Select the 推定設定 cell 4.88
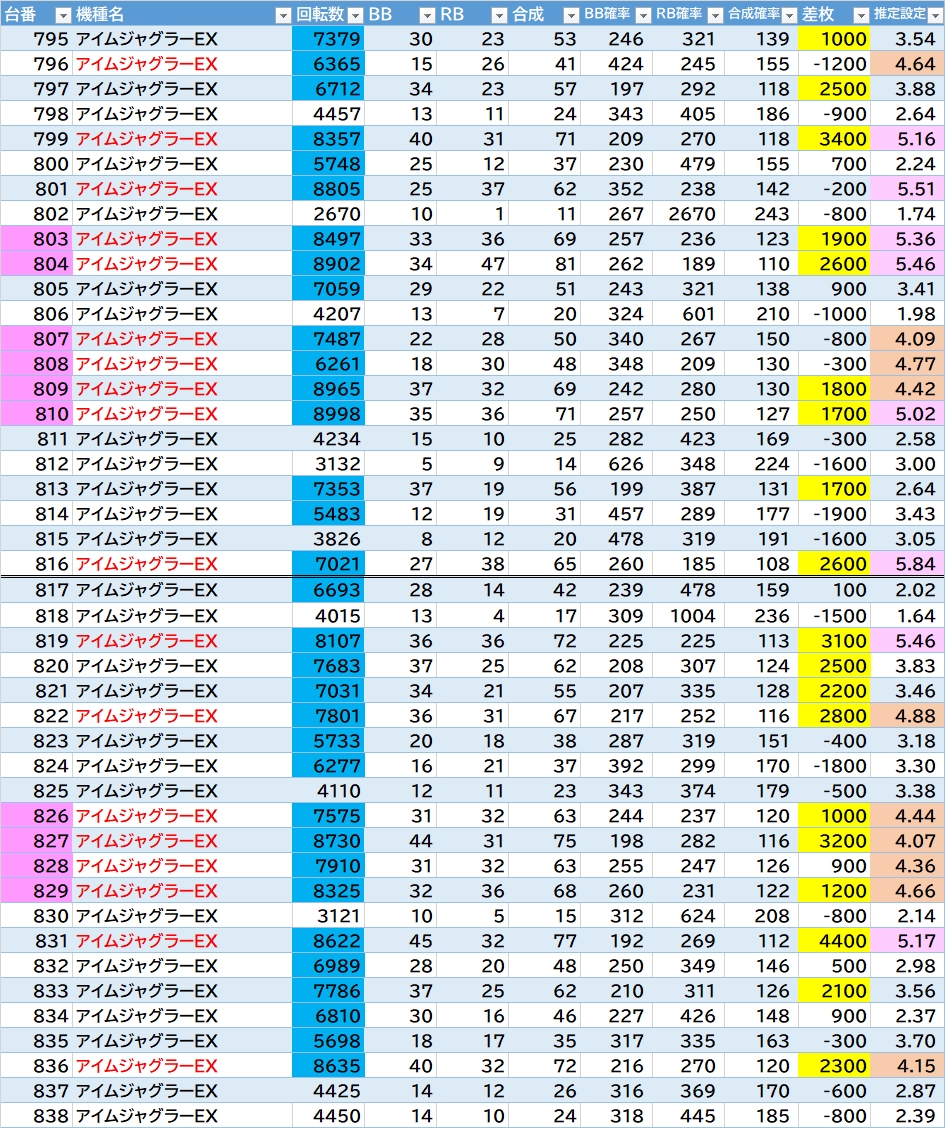The height and width of the screenshot is (1128, 945). click(x=907, y=716)
